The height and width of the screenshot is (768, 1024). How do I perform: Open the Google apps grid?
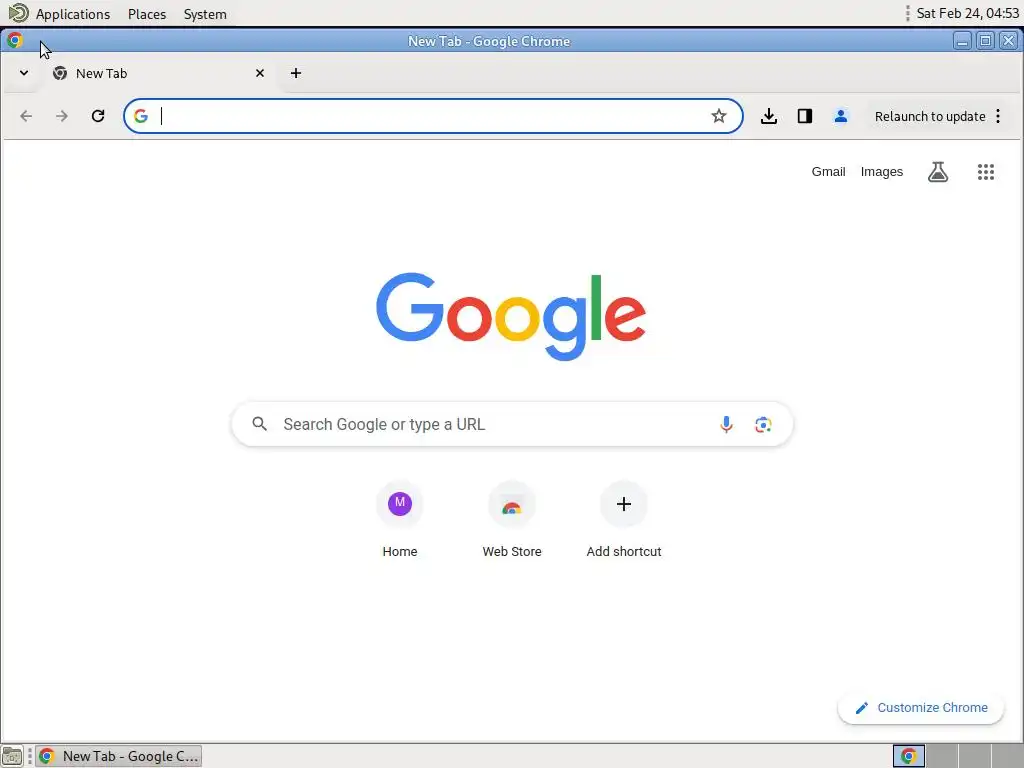[x=985, y=172]
